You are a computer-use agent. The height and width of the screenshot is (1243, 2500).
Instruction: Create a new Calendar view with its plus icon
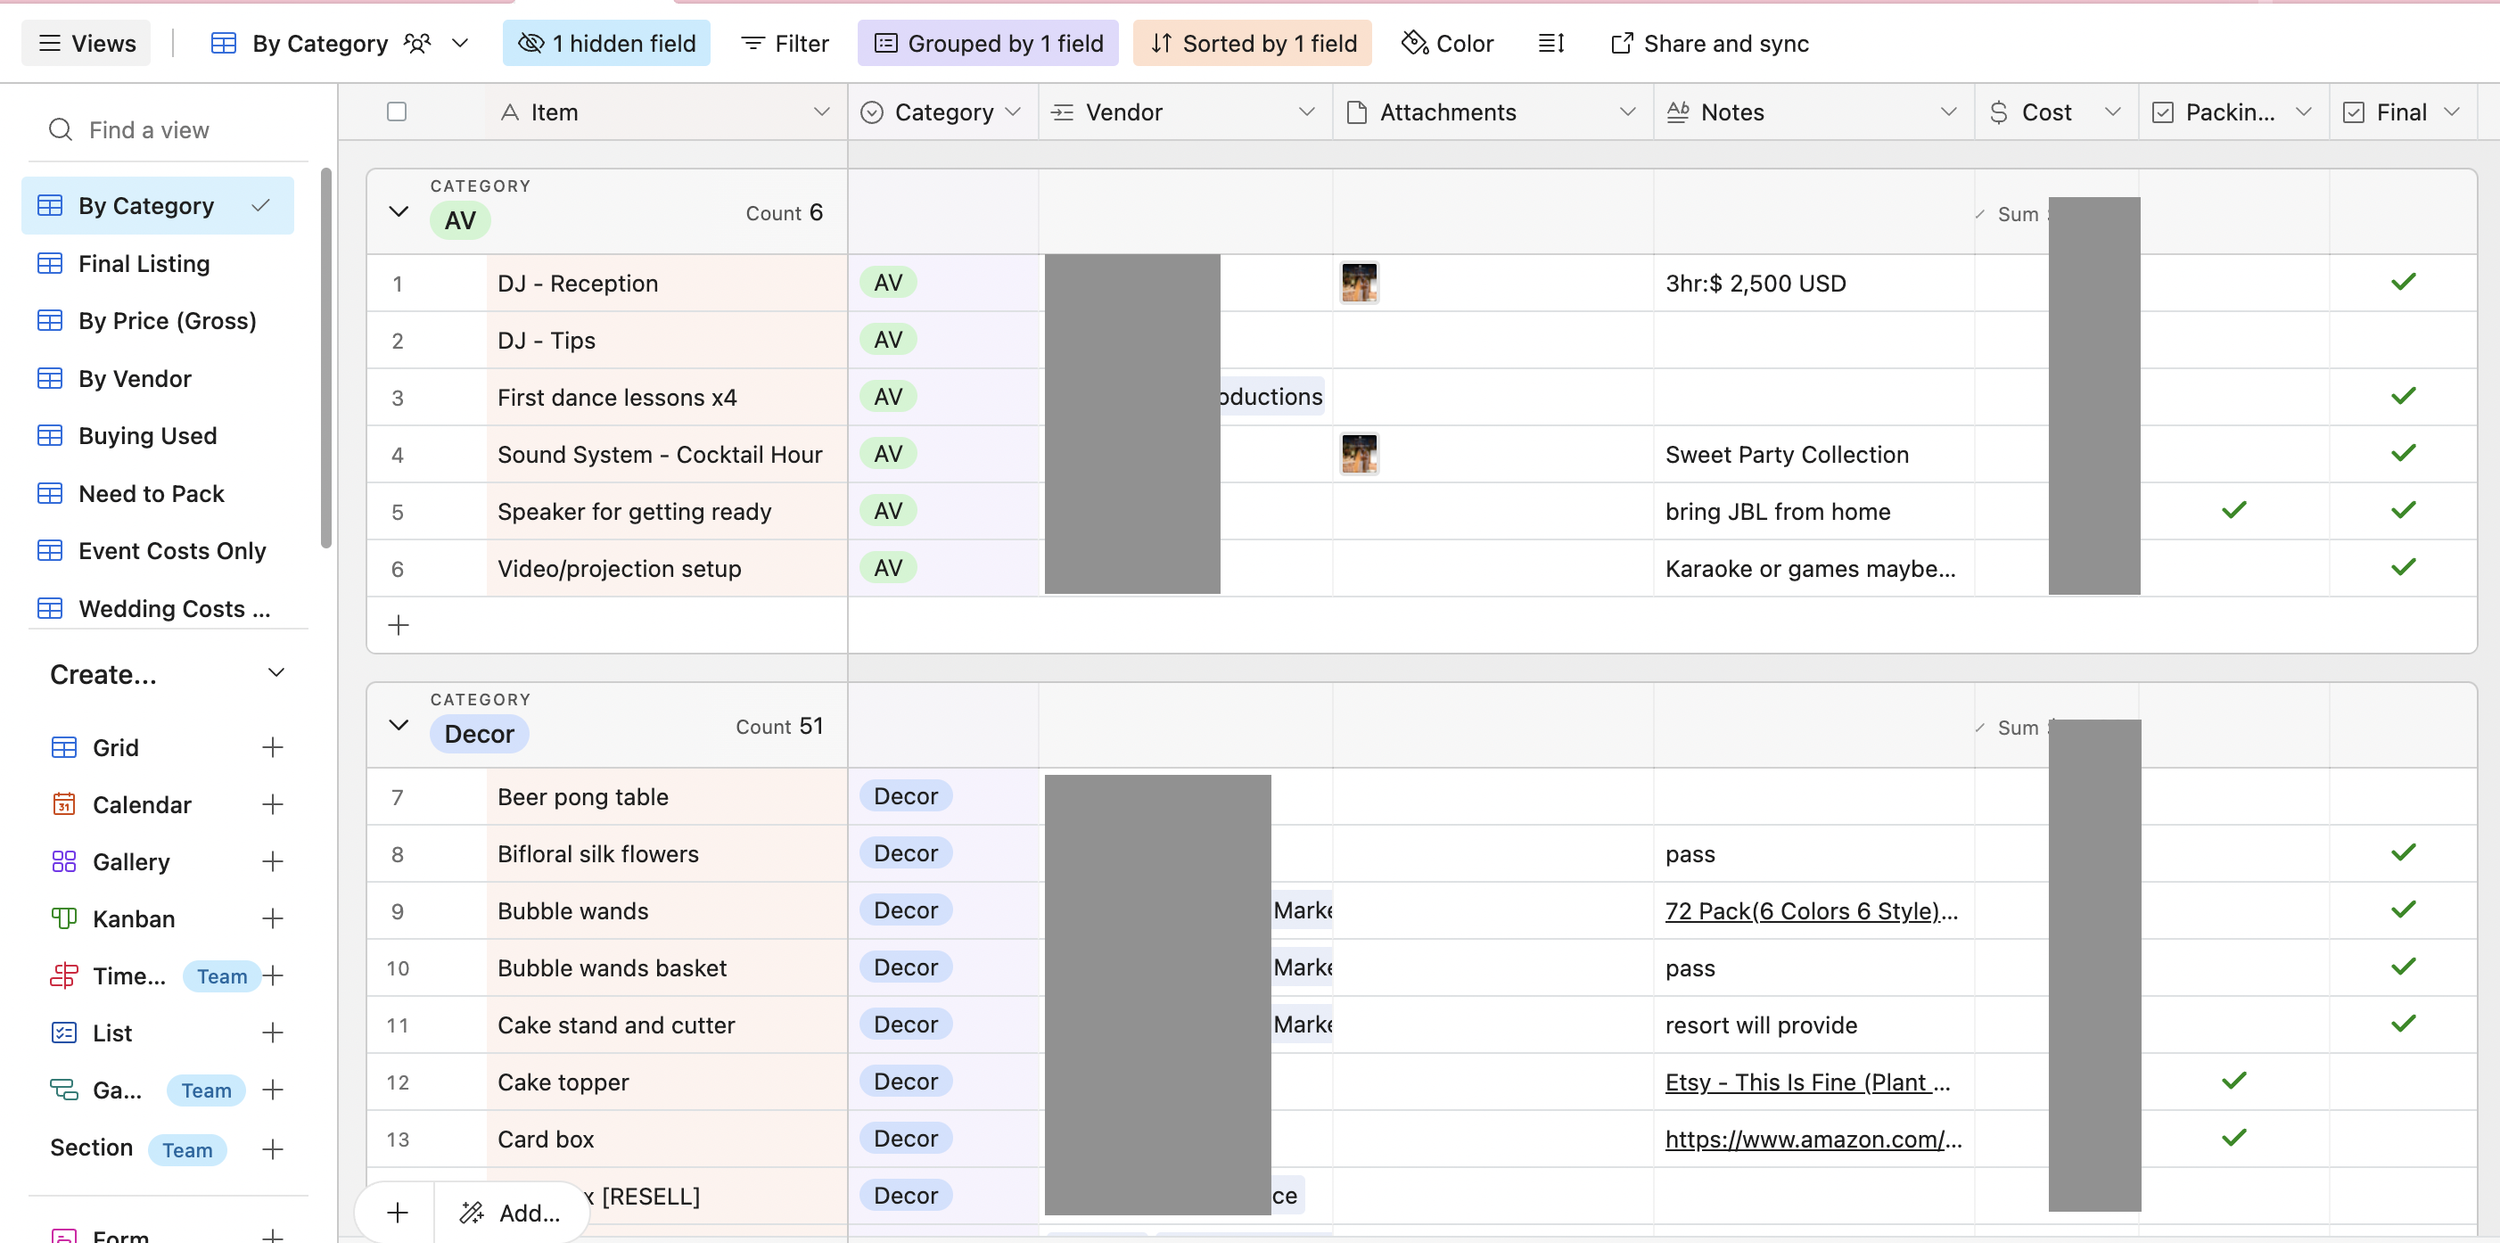coord(272,805)
